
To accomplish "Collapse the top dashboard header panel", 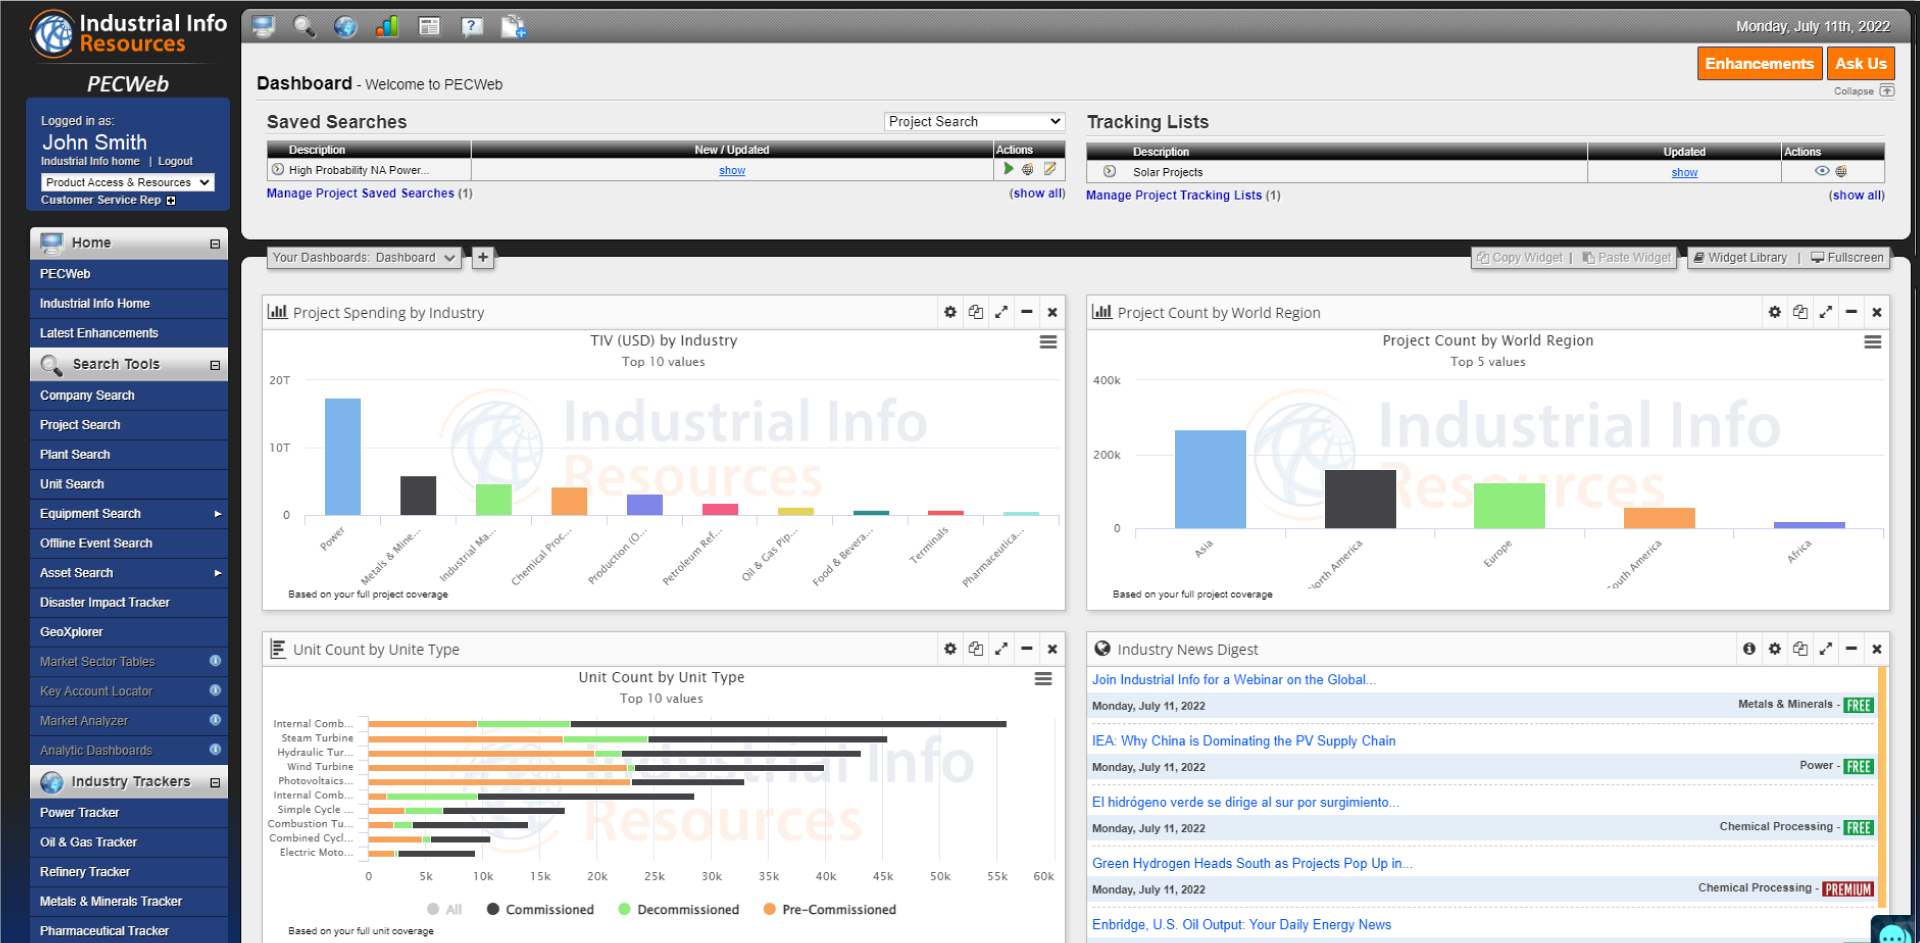I will pos(1864,91).
